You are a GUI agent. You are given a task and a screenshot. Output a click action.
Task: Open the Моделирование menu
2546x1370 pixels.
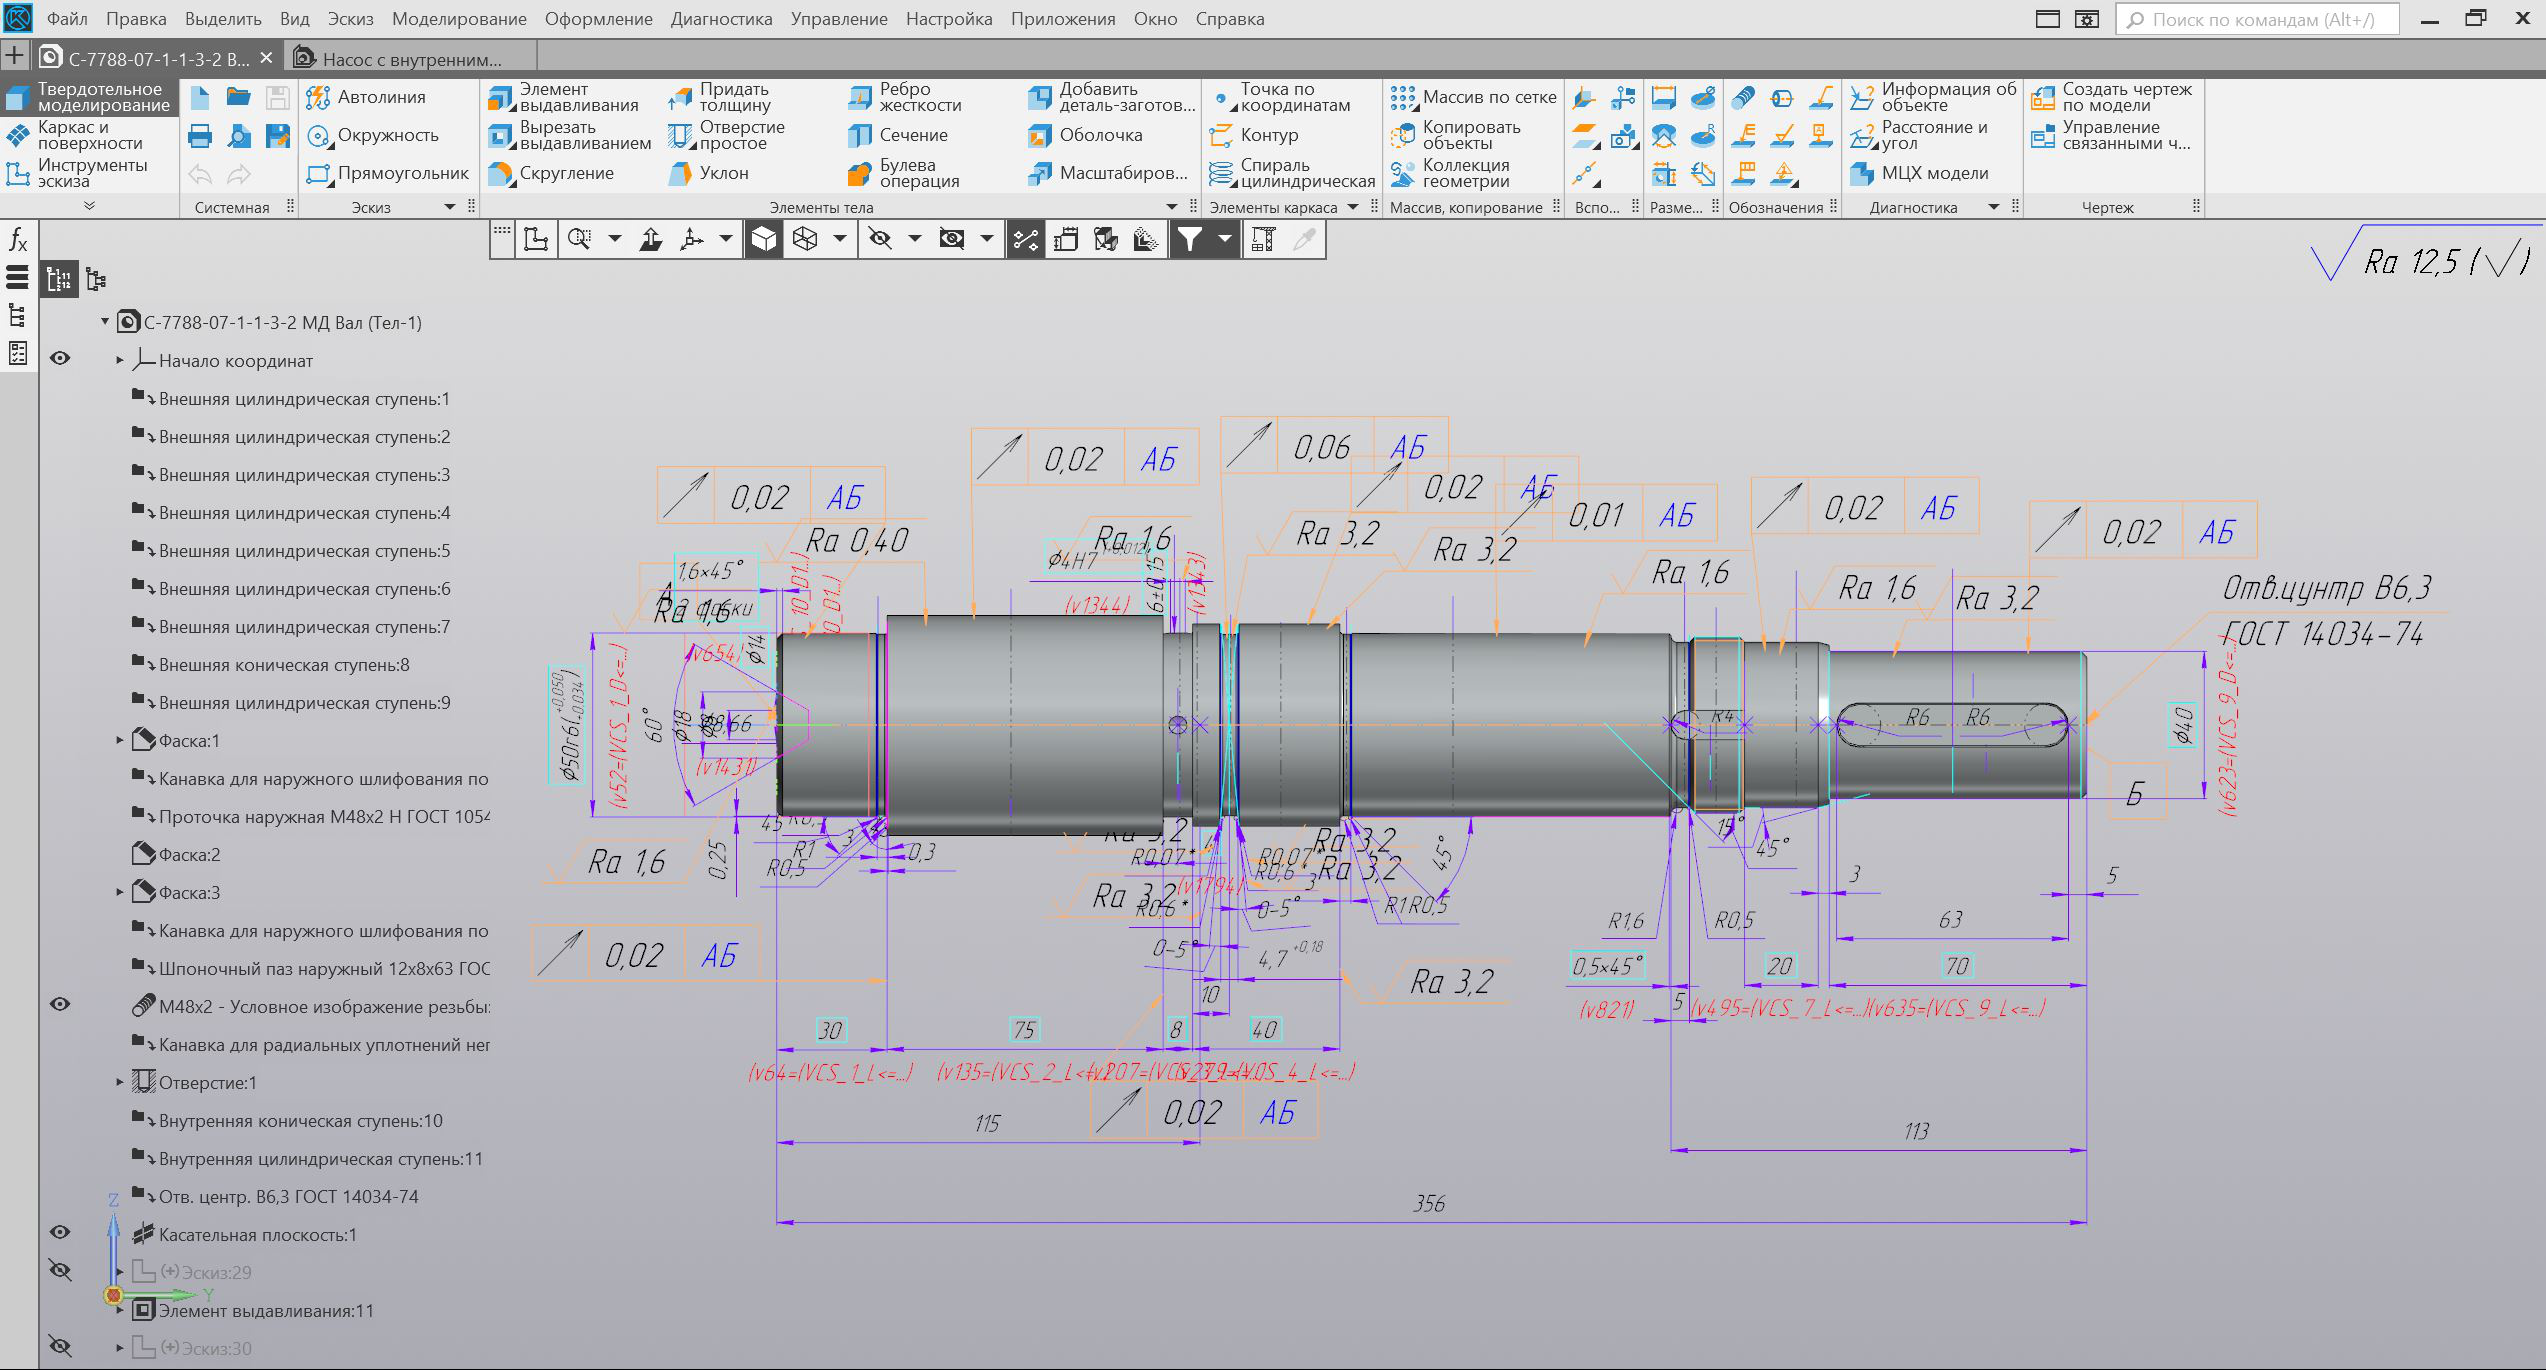459,19
